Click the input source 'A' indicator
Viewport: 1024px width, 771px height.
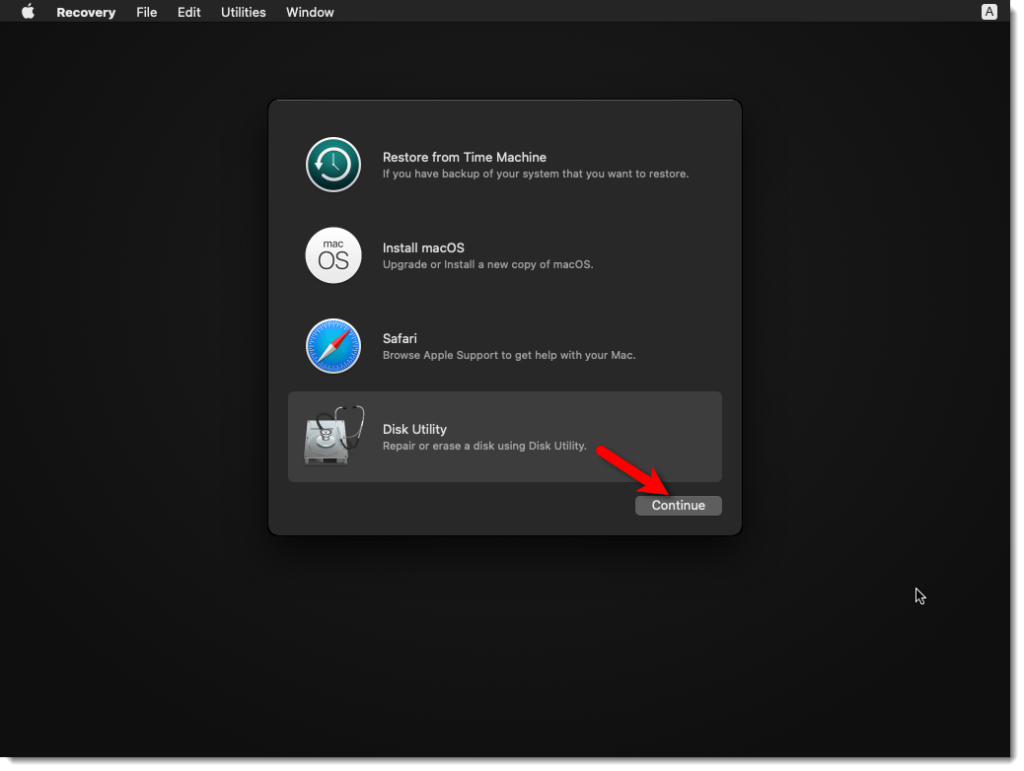point(989,12)
